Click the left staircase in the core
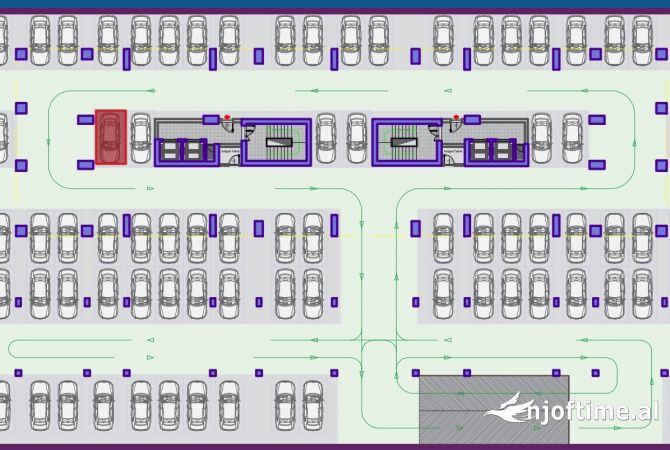The height and width of the screenshot is (450, 670). tap(276, 143)
